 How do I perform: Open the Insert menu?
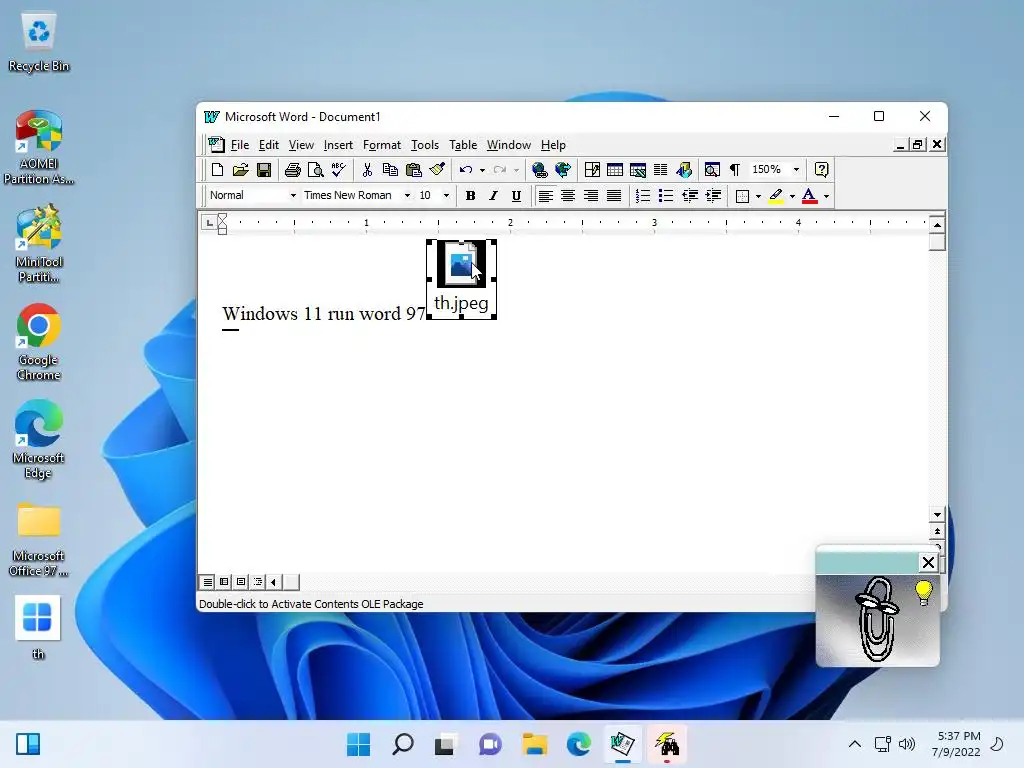pos(338,145)
